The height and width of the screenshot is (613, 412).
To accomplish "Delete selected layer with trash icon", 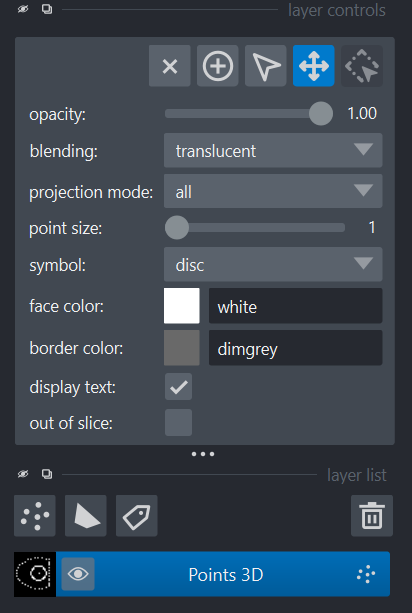I will (372, 516).
